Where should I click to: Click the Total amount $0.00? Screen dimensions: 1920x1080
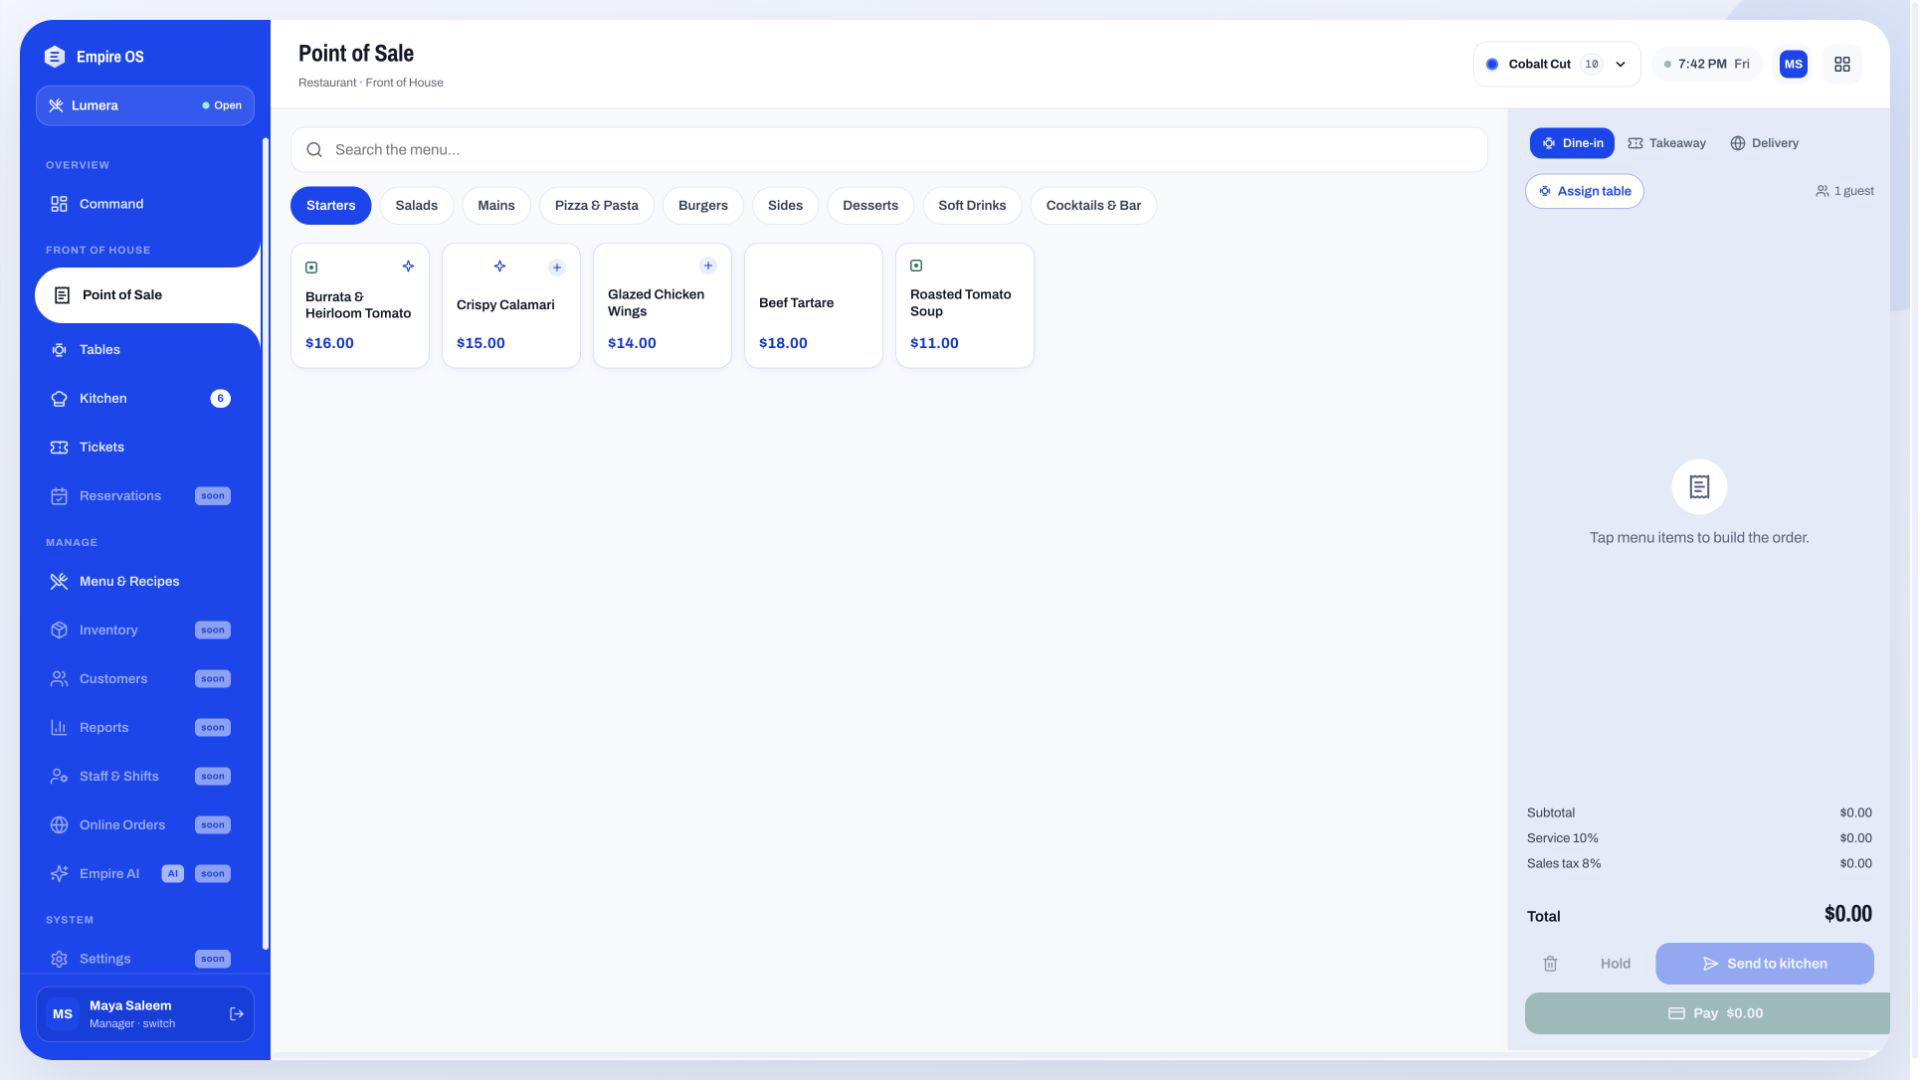click(x=1847, y=914)
